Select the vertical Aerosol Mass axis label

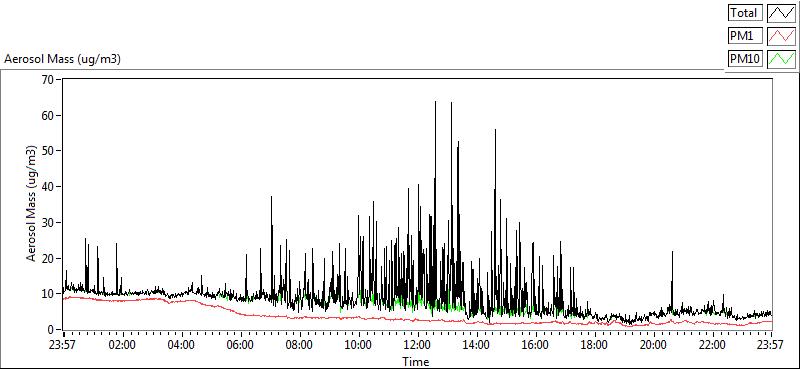32,204
